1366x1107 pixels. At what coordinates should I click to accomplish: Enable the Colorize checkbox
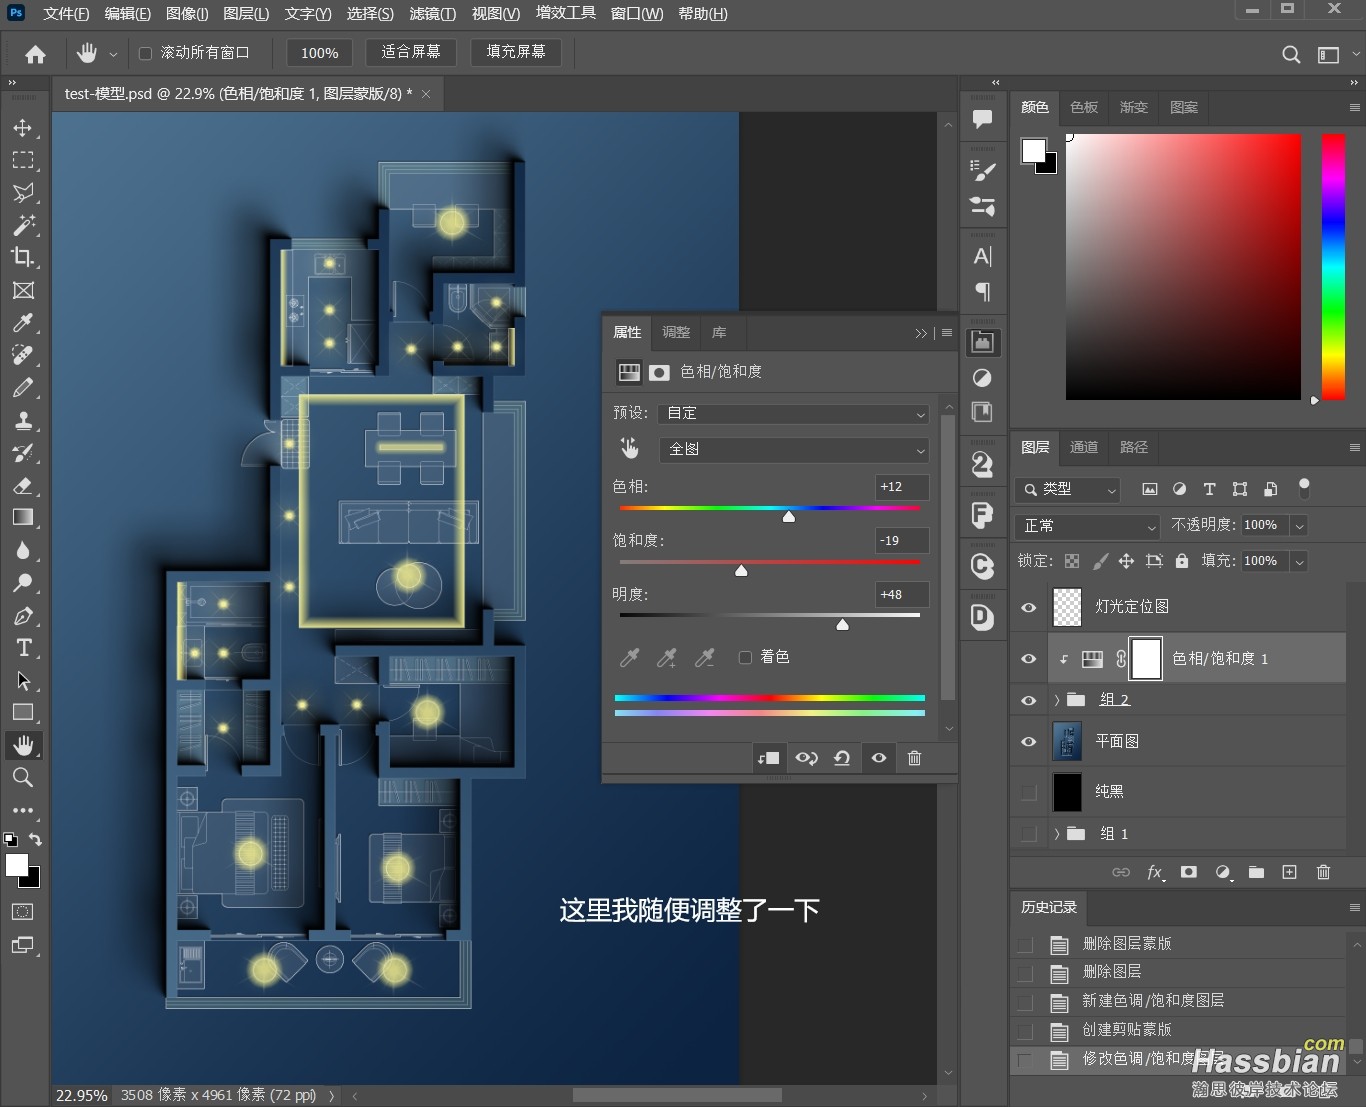click(x=745, y=657)
